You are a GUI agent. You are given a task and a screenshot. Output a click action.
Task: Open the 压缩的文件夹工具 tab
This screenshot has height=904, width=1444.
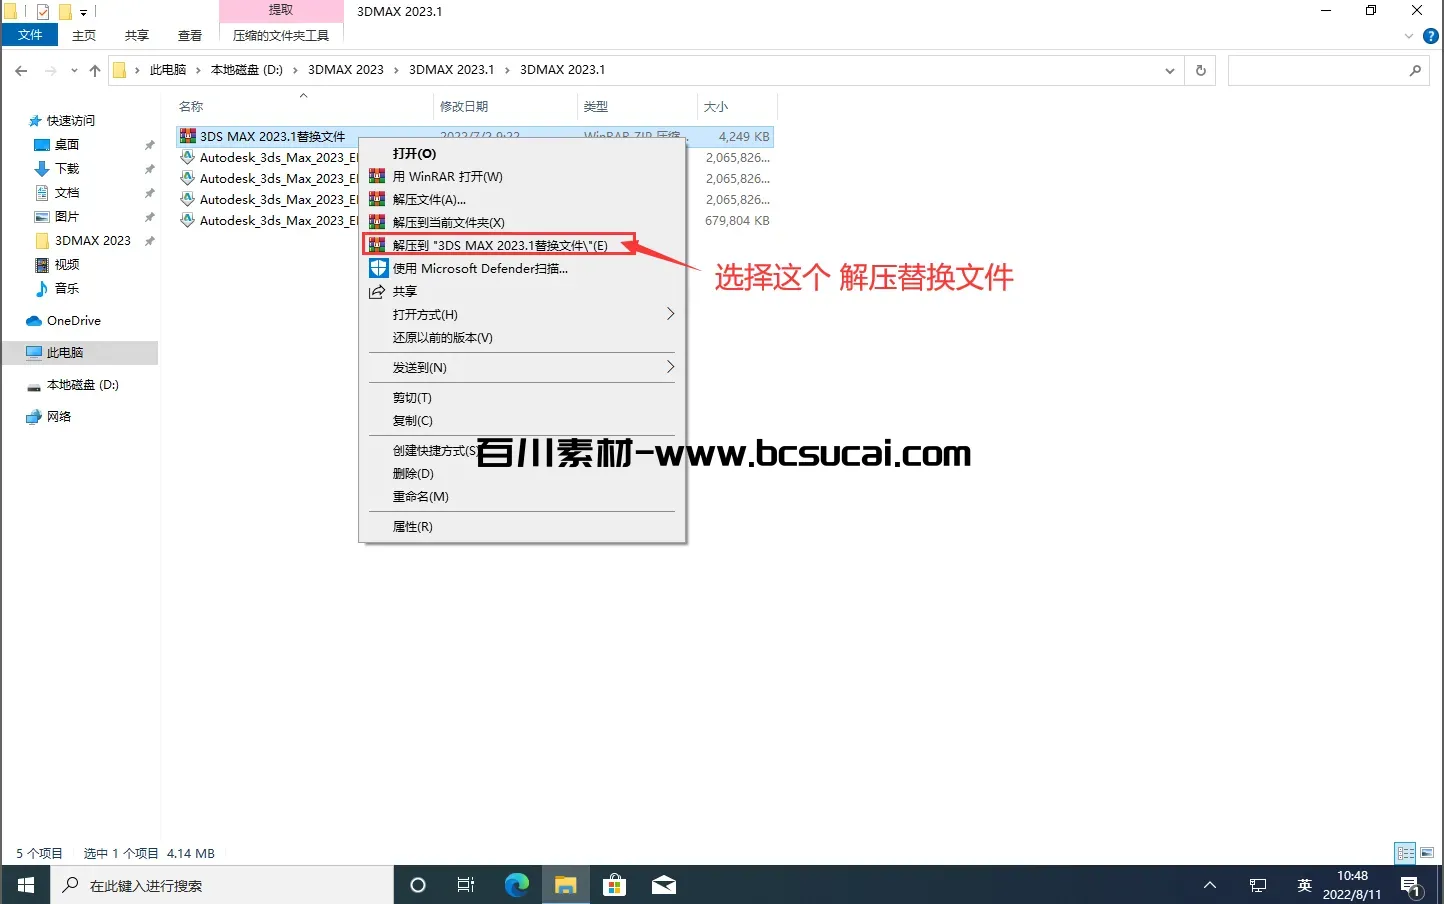[281, 35]
